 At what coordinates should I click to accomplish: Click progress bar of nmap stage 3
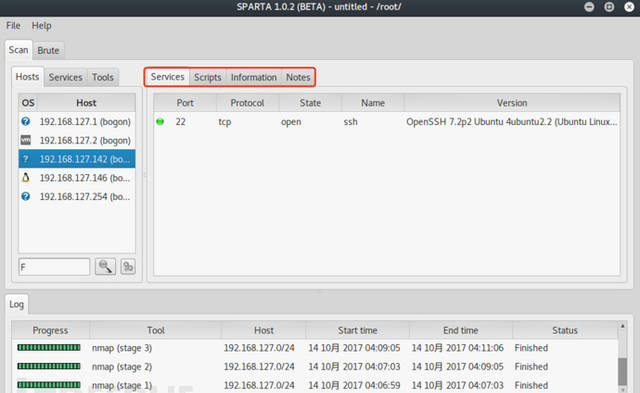pos(49,347)
